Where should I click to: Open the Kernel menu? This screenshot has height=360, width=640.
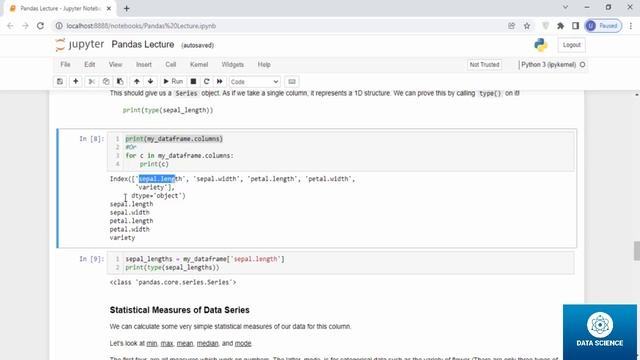pos(199,64)
